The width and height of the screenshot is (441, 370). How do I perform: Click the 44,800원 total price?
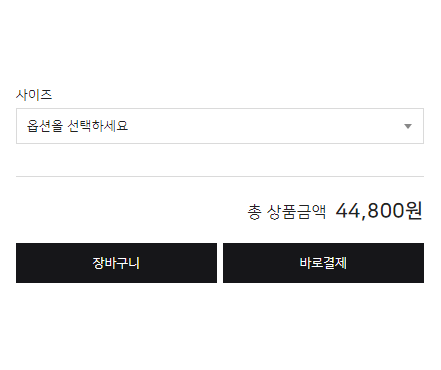(x=379, y=211)
